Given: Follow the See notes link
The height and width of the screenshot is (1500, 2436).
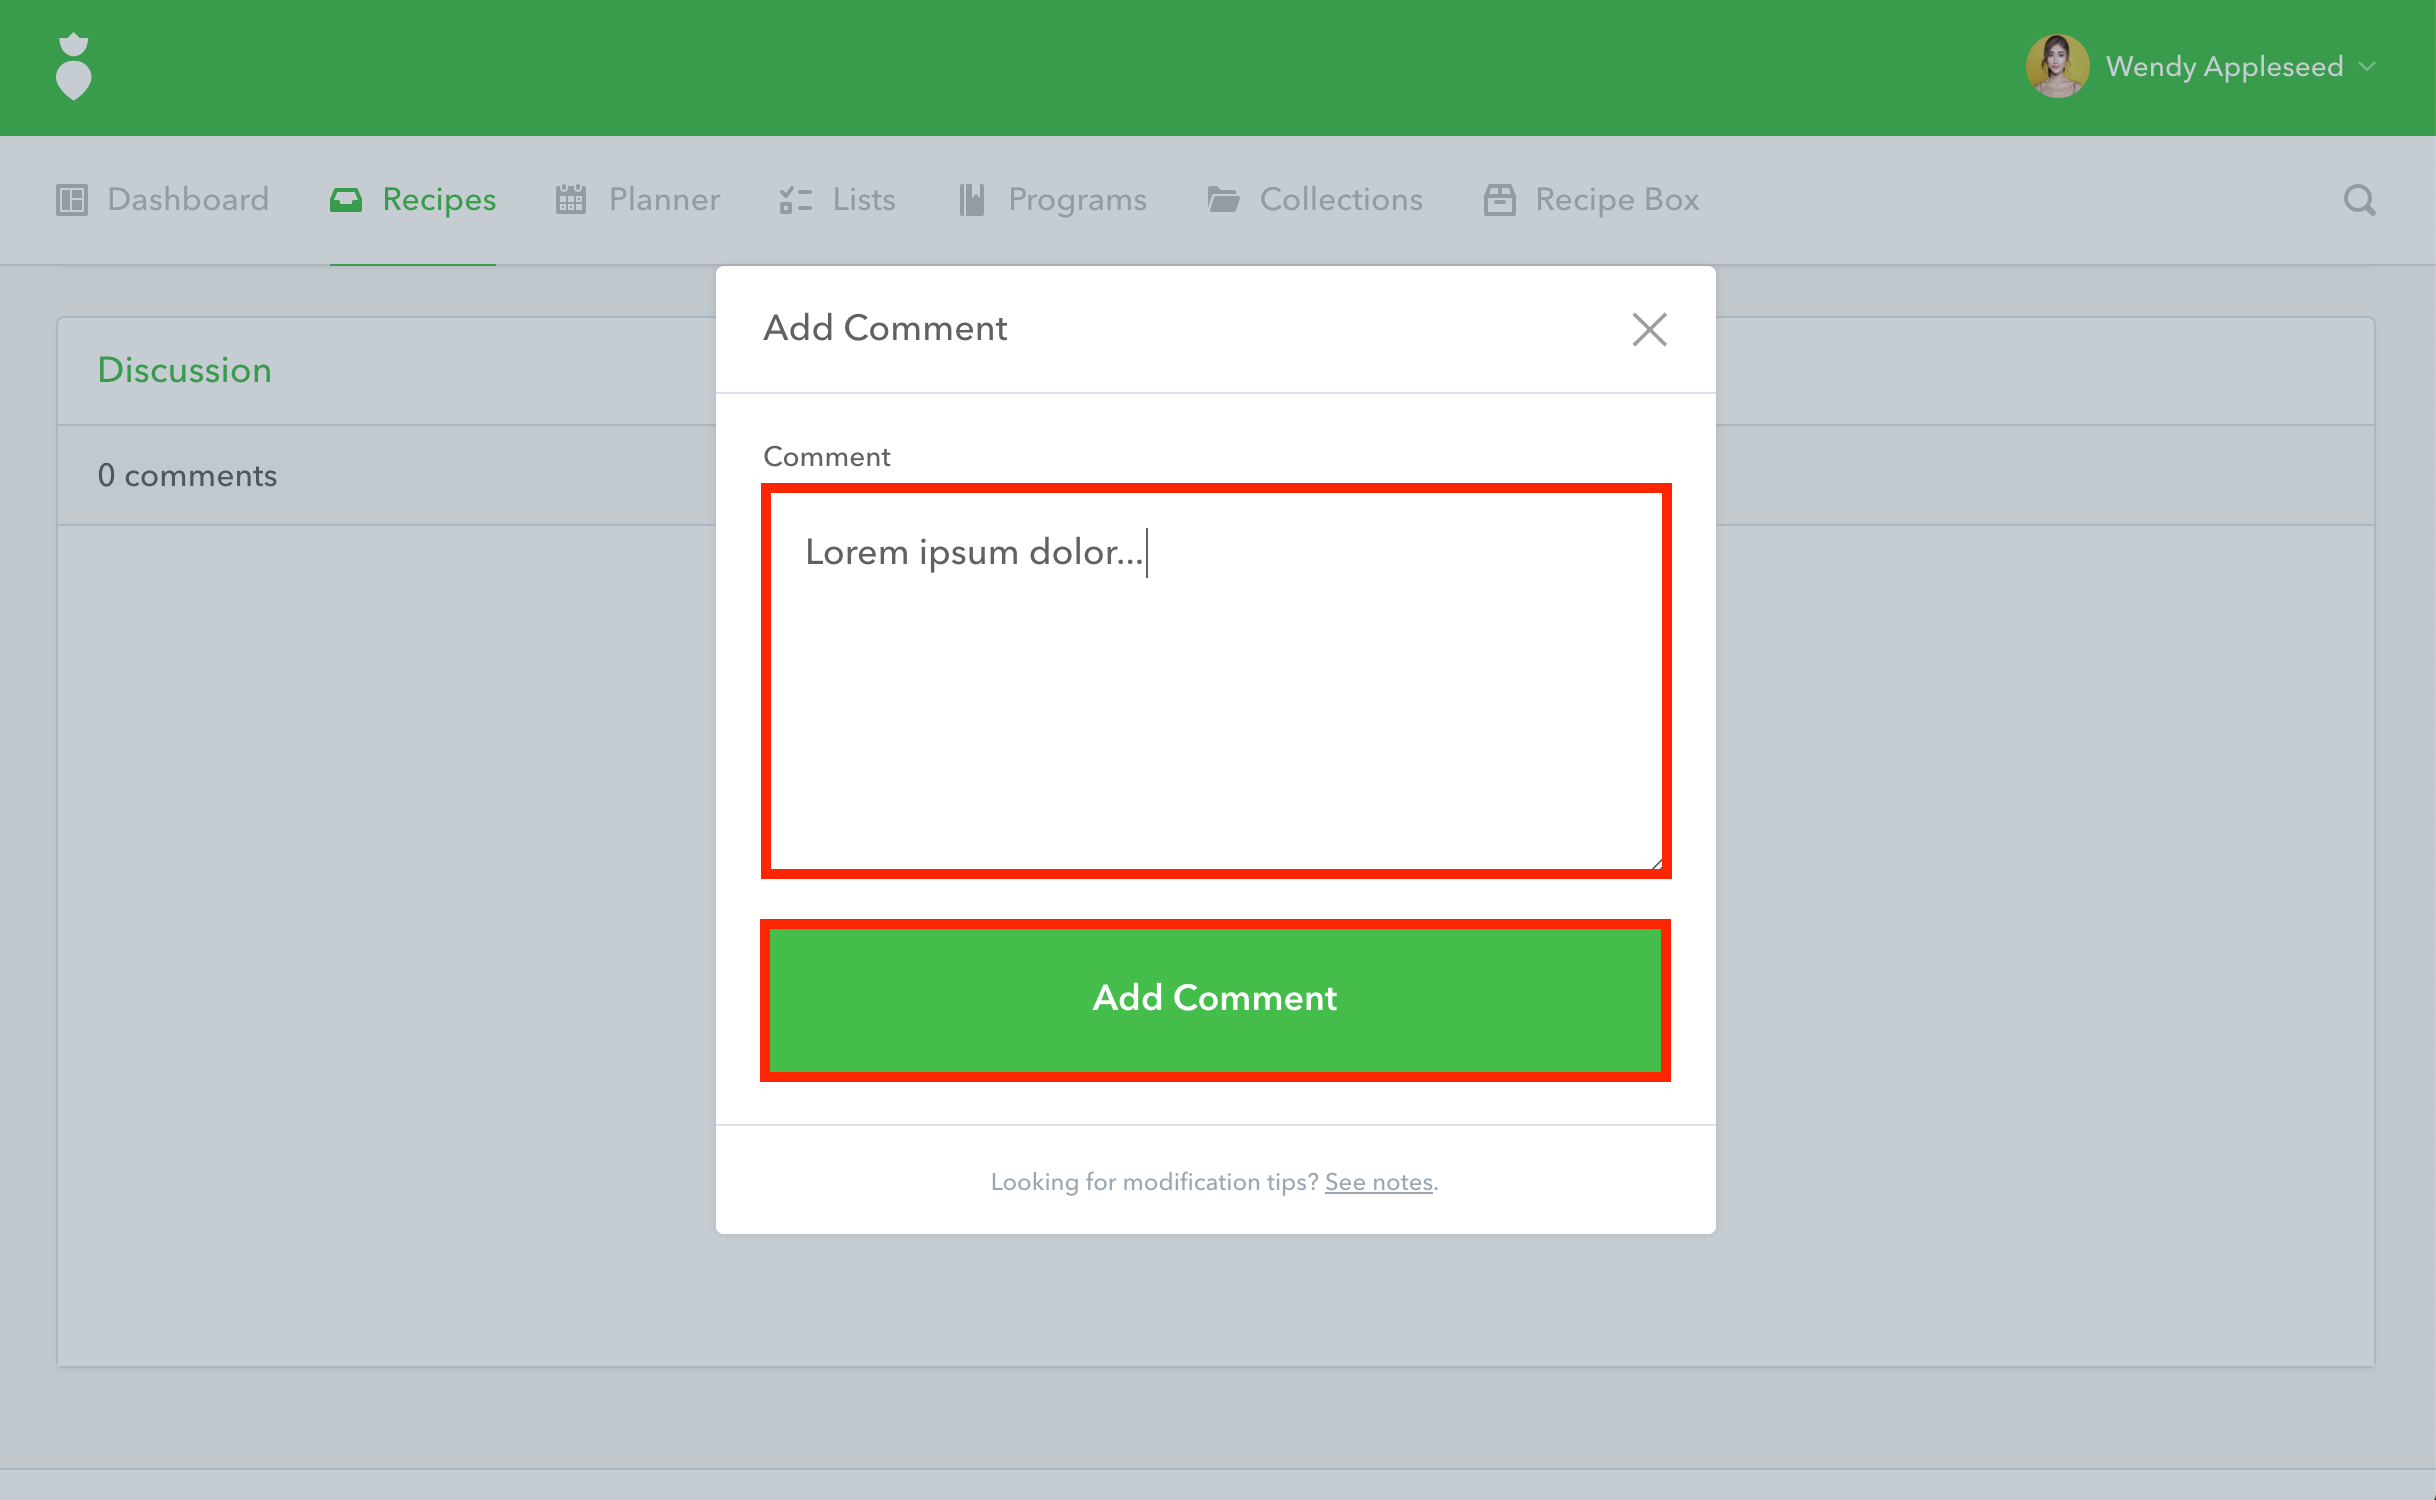Looking at the screenshot, I should 1378,1182.
